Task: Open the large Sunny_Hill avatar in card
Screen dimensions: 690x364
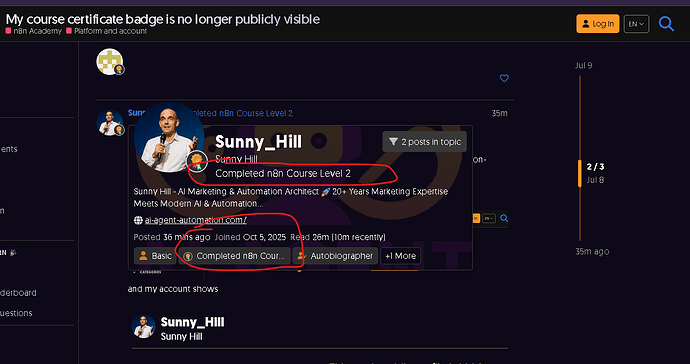Action: click(x=169, y=137)
